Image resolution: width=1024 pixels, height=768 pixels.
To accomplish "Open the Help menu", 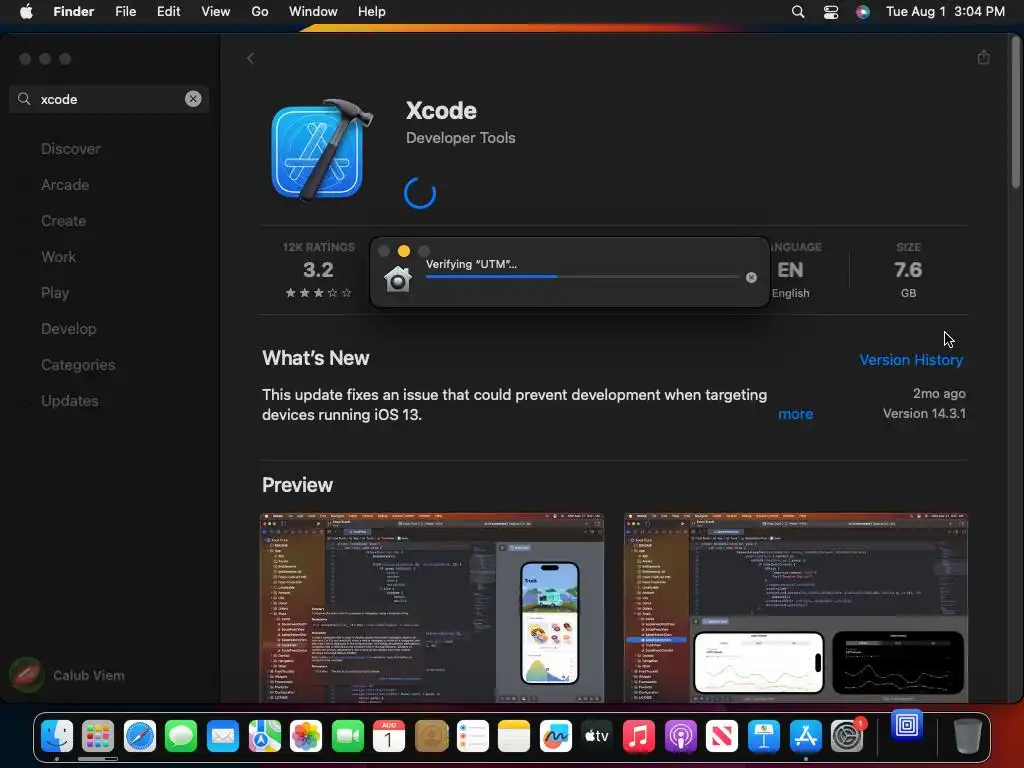I will (x=372, y=12).
